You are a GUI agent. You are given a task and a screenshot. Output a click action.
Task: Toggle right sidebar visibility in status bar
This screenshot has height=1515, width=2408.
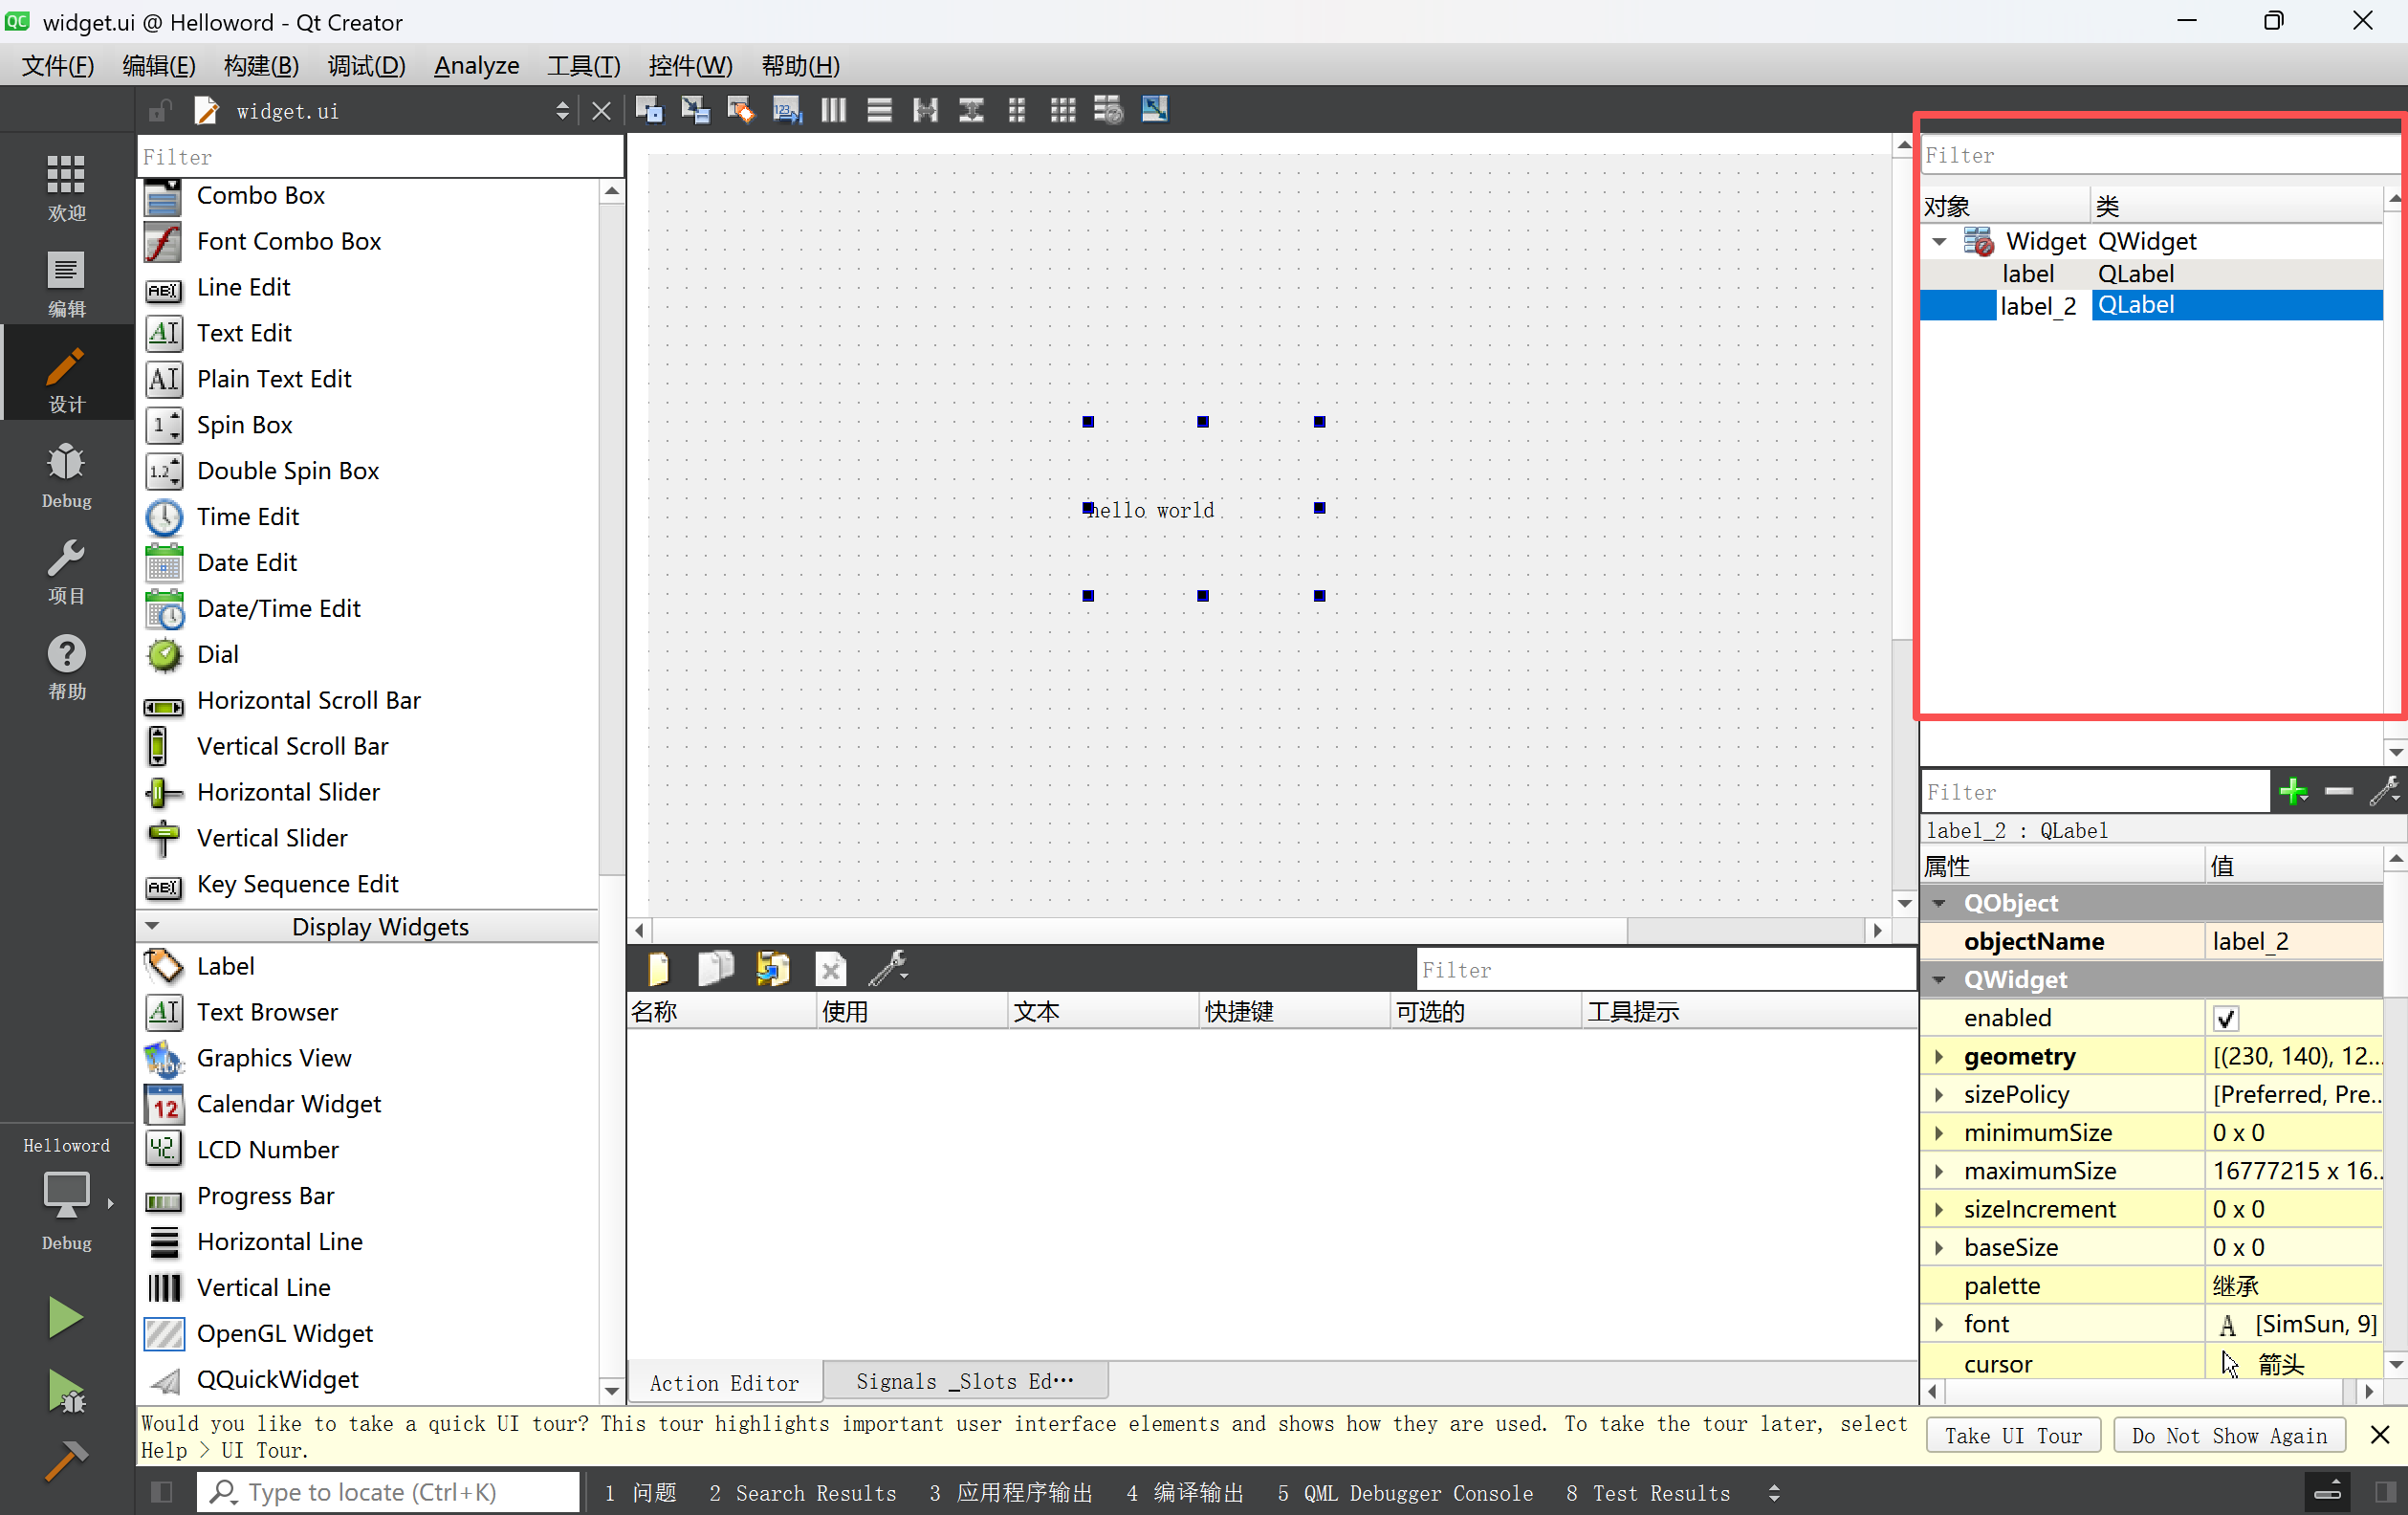(x=2385, y=1492)
